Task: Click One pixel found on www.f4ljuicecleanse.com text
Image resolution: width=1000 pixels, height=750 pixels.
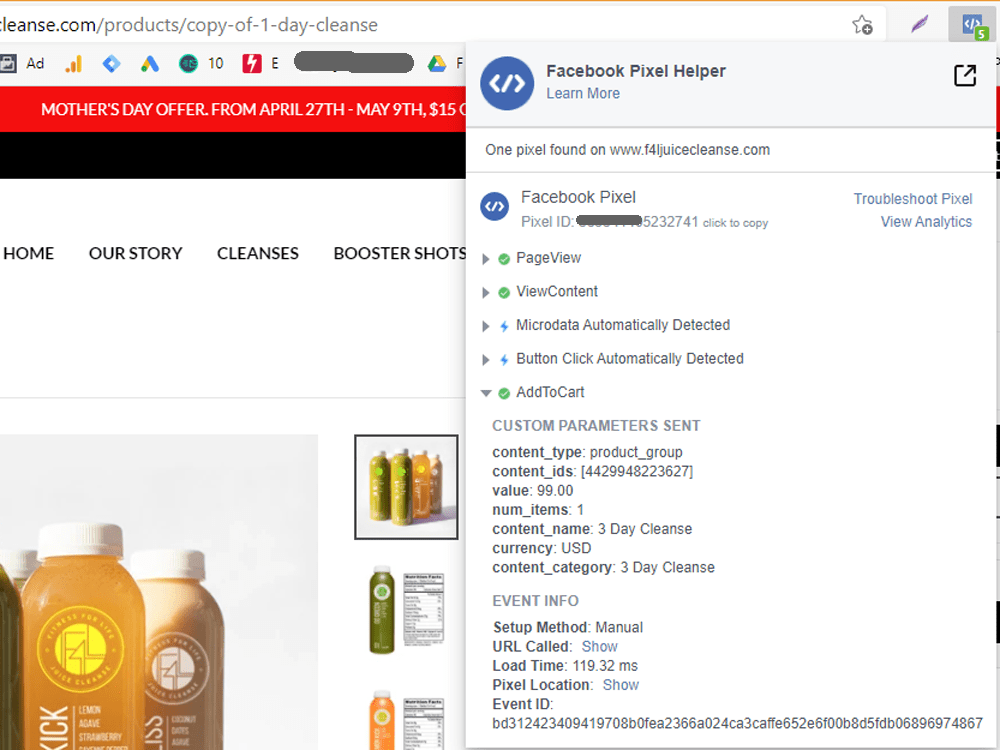Action: coord(628,150)
